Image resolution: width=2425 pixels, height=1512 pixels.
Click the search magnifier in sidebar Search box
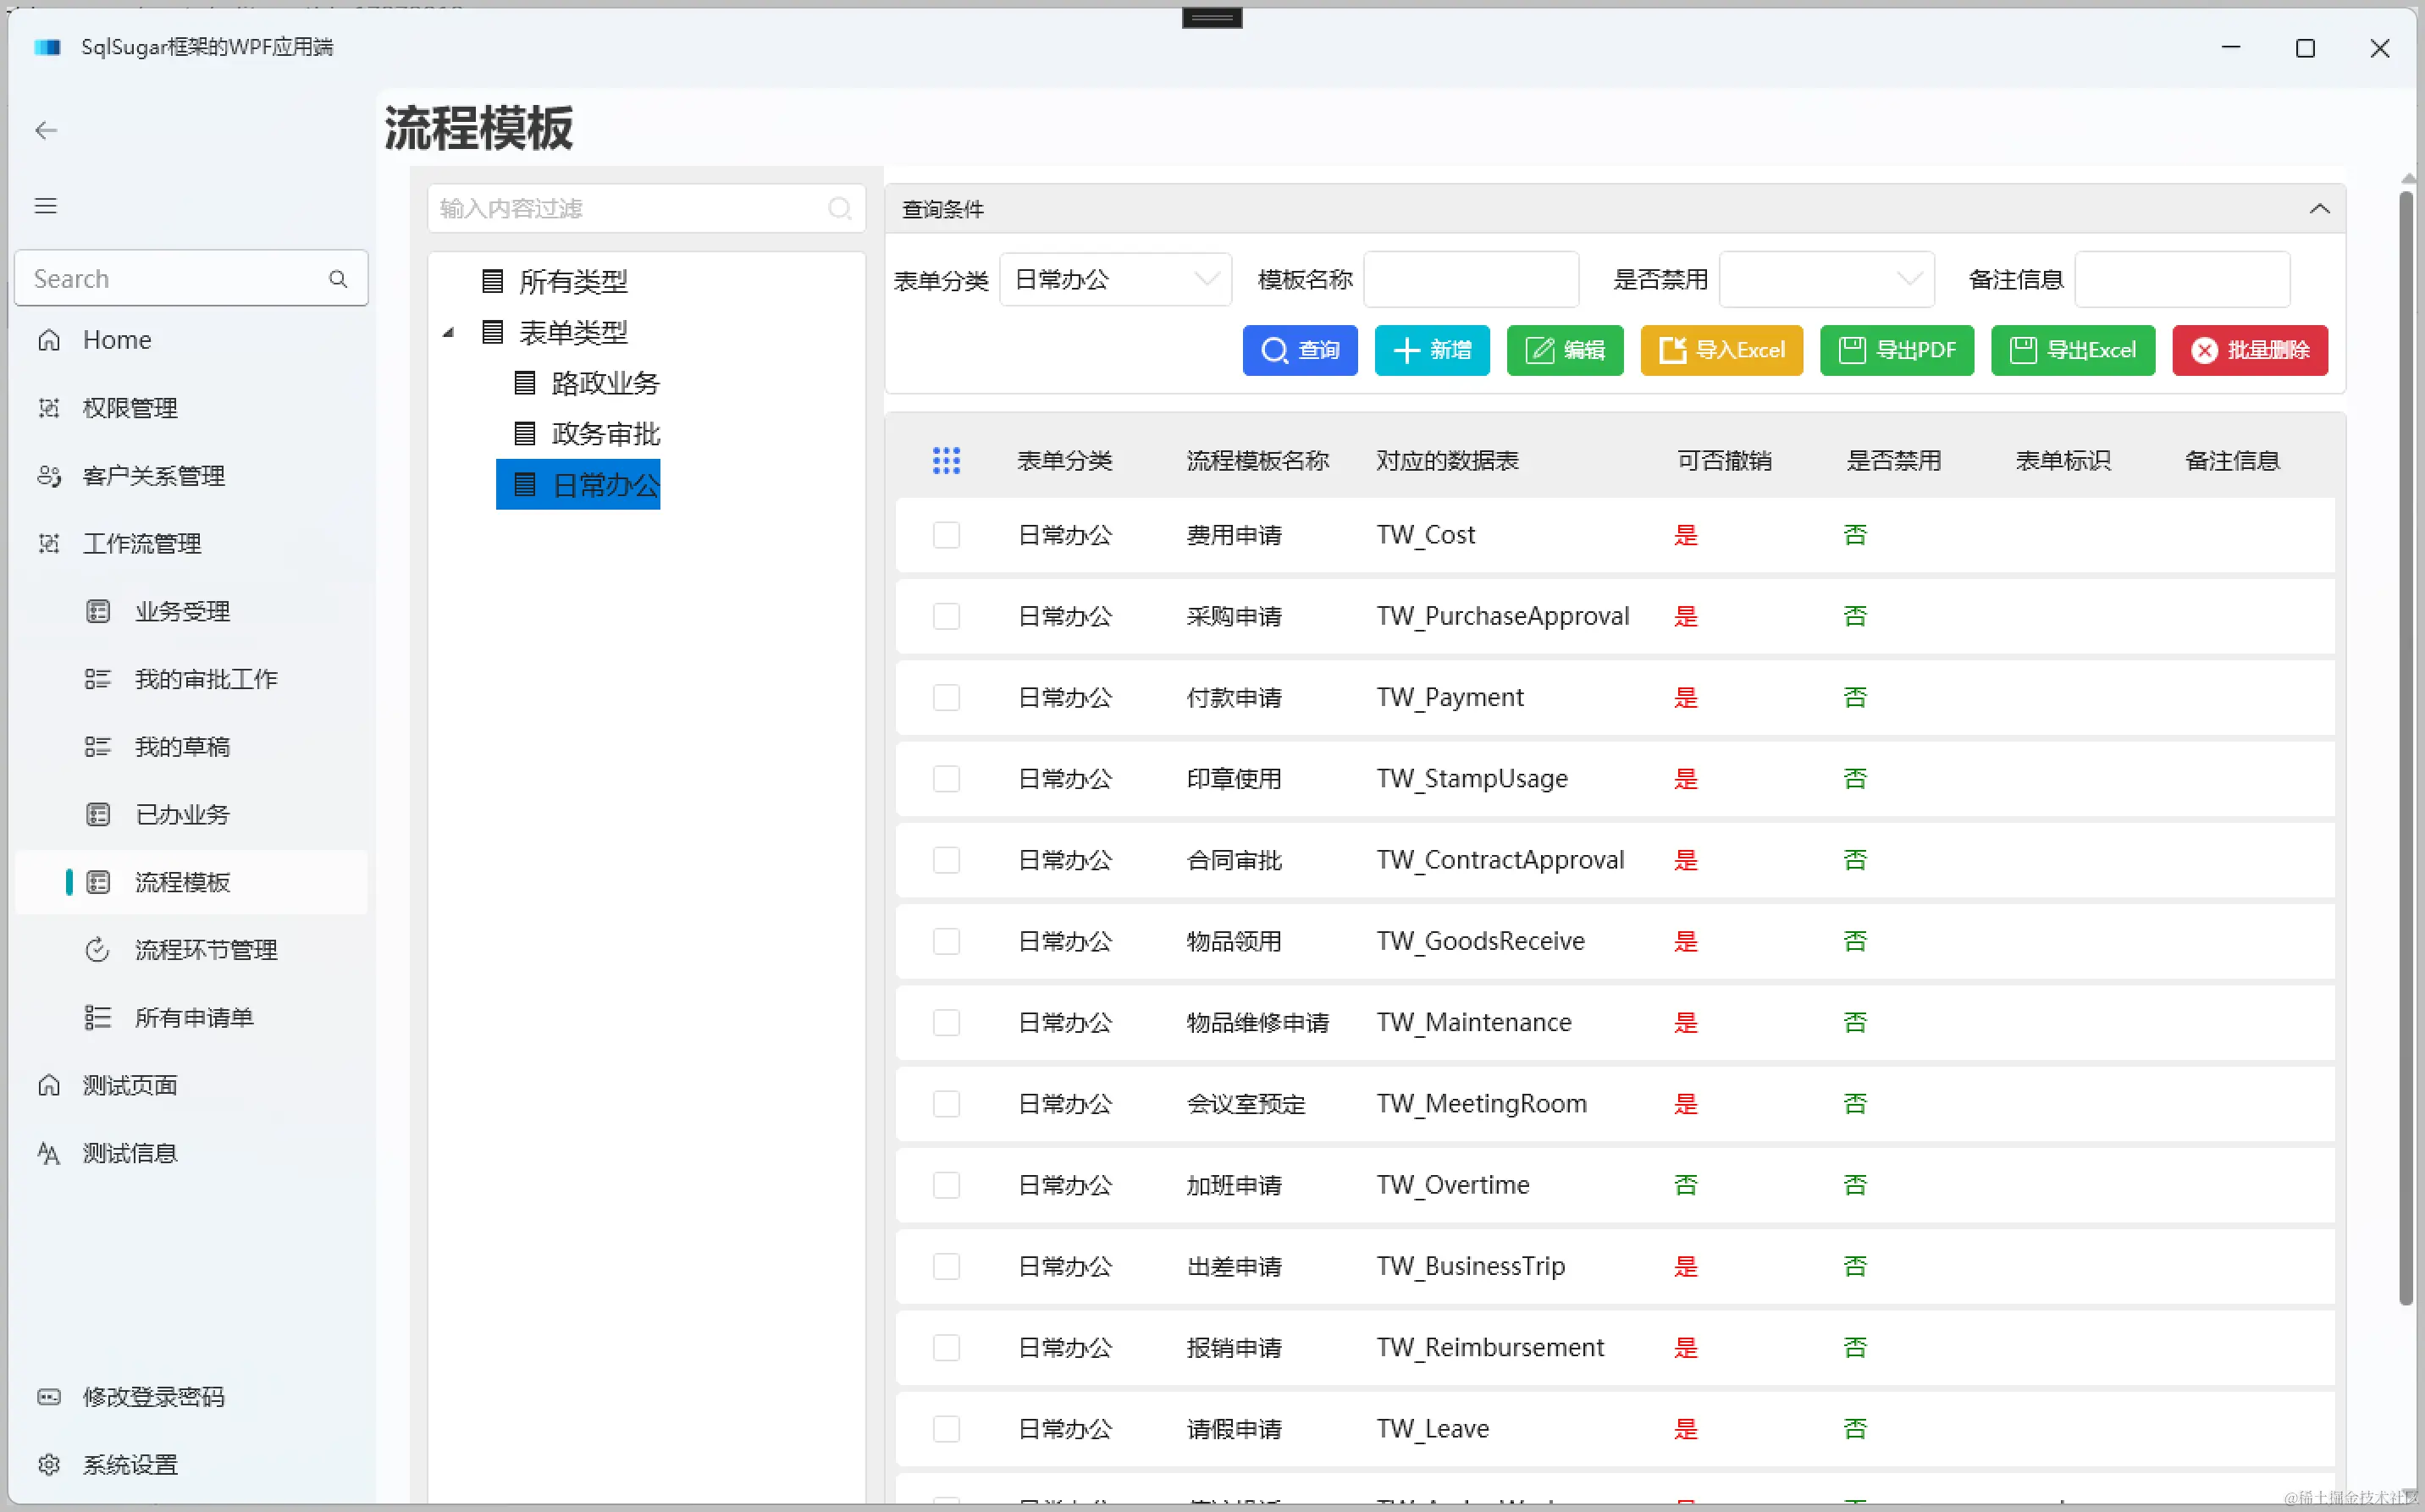(x=338, y=279)
